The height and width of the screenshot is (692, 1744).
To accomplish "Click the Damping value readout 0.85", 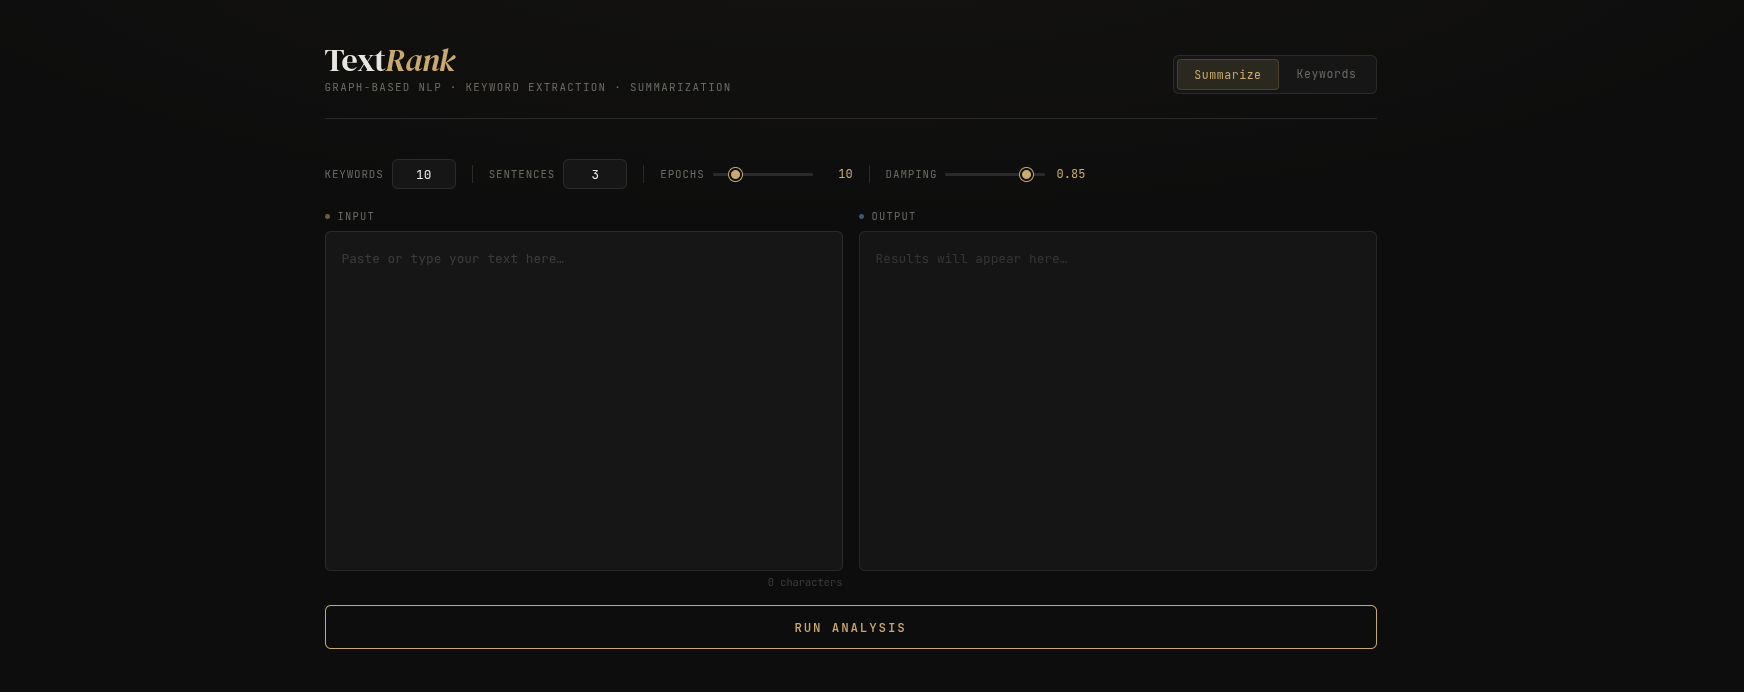I will [x=1070, y=174].
